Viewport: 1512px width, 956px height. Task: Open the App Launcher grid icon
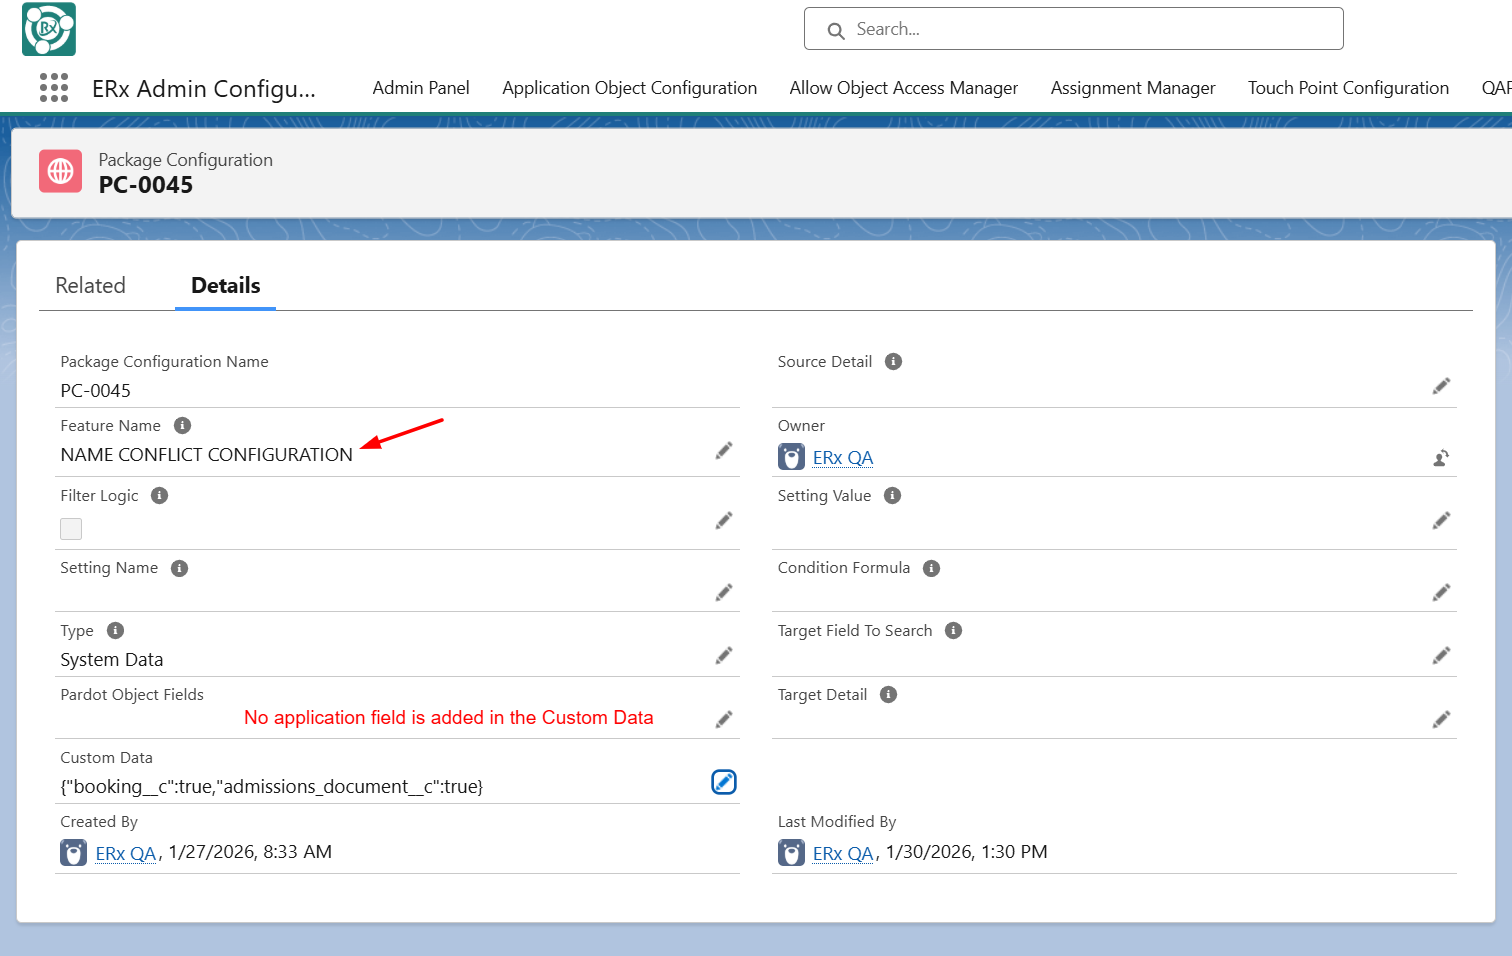click(x=54, y=88)
